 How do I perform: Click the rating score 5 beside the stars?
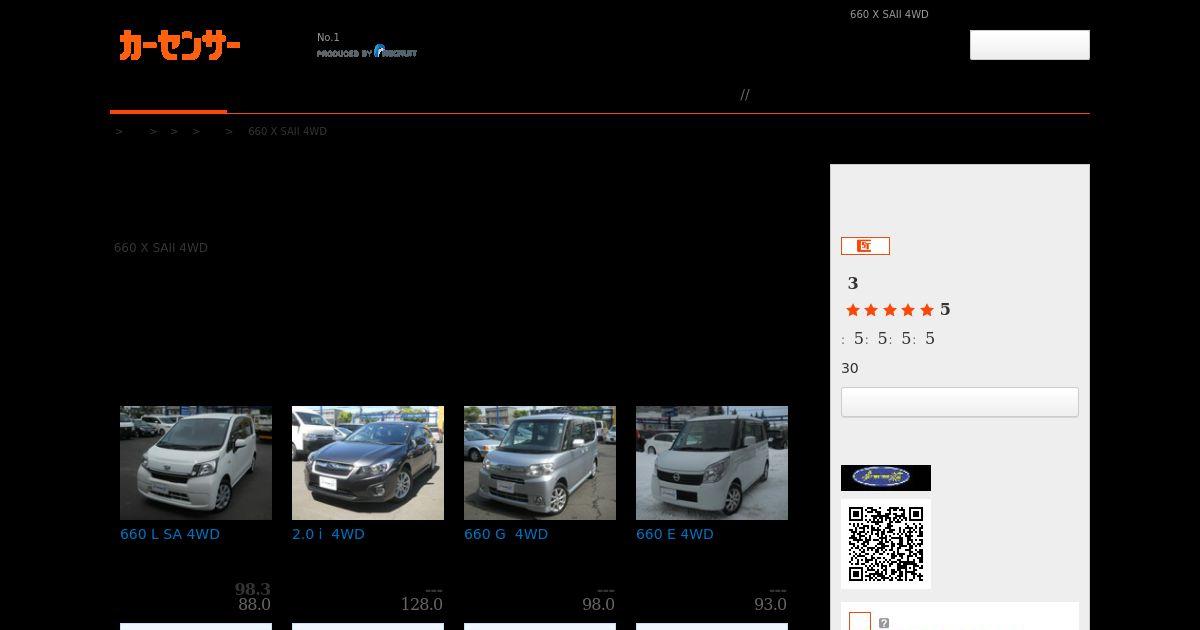click(x=945, y=309)
